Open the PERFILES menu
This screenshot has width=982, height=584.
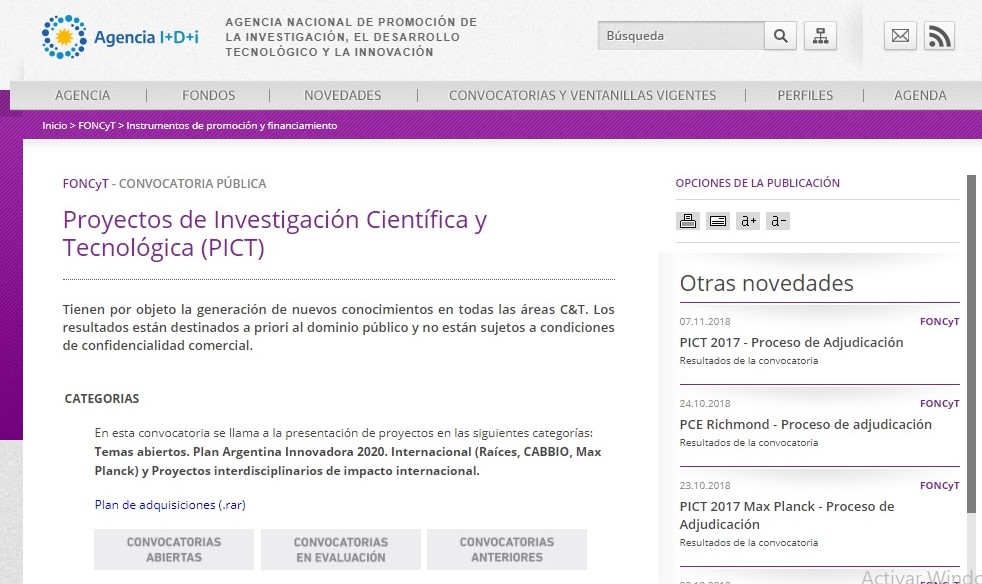pos(805,95)
